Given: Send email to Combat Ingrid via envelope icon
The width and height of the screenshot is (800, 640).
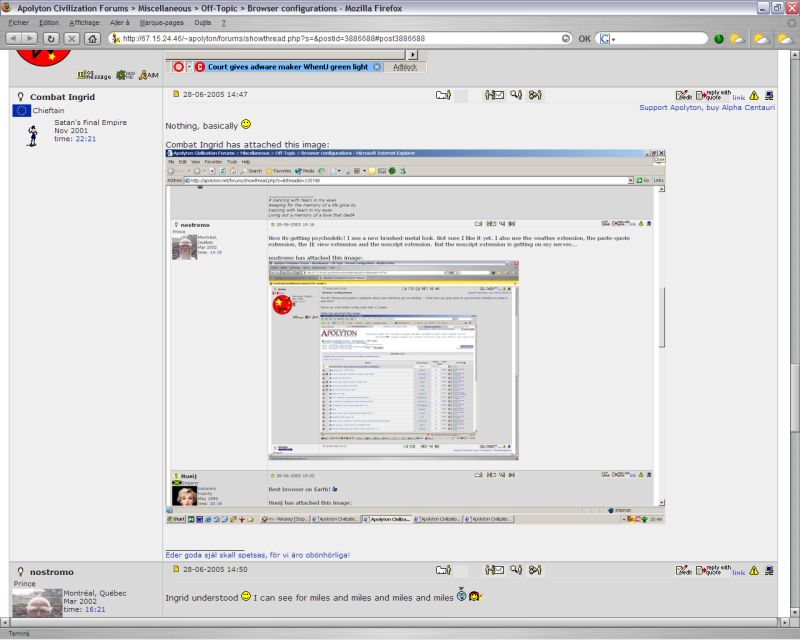Looking at the screenshot, I should [x=494, y=95].
